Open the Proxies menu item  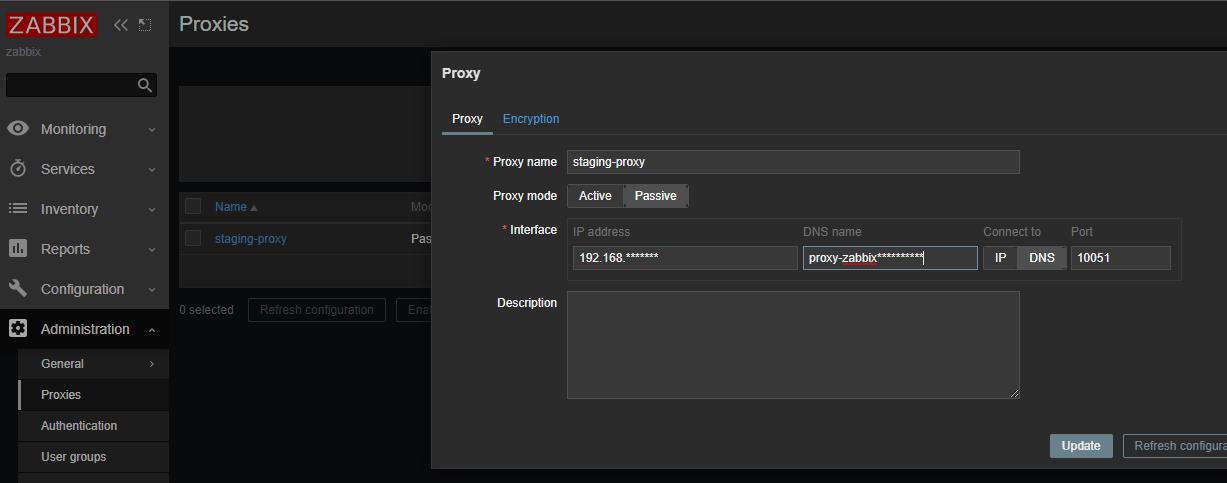[x=93, y=395]
